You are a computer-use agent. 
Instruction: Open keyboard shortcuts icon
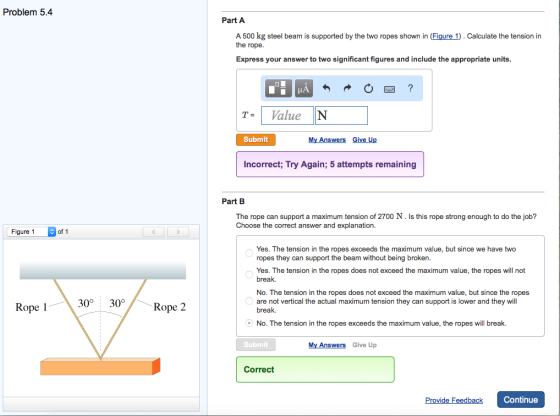389,89
